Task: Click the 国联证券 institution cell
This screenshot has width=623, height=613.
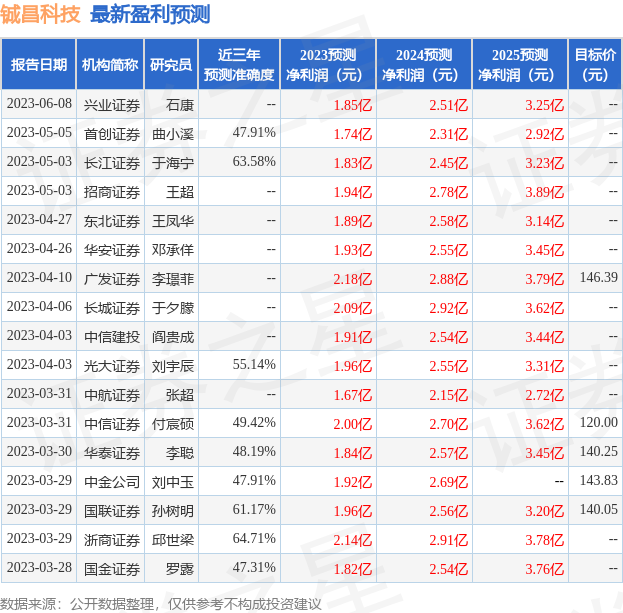Action: tap(112, 511)
